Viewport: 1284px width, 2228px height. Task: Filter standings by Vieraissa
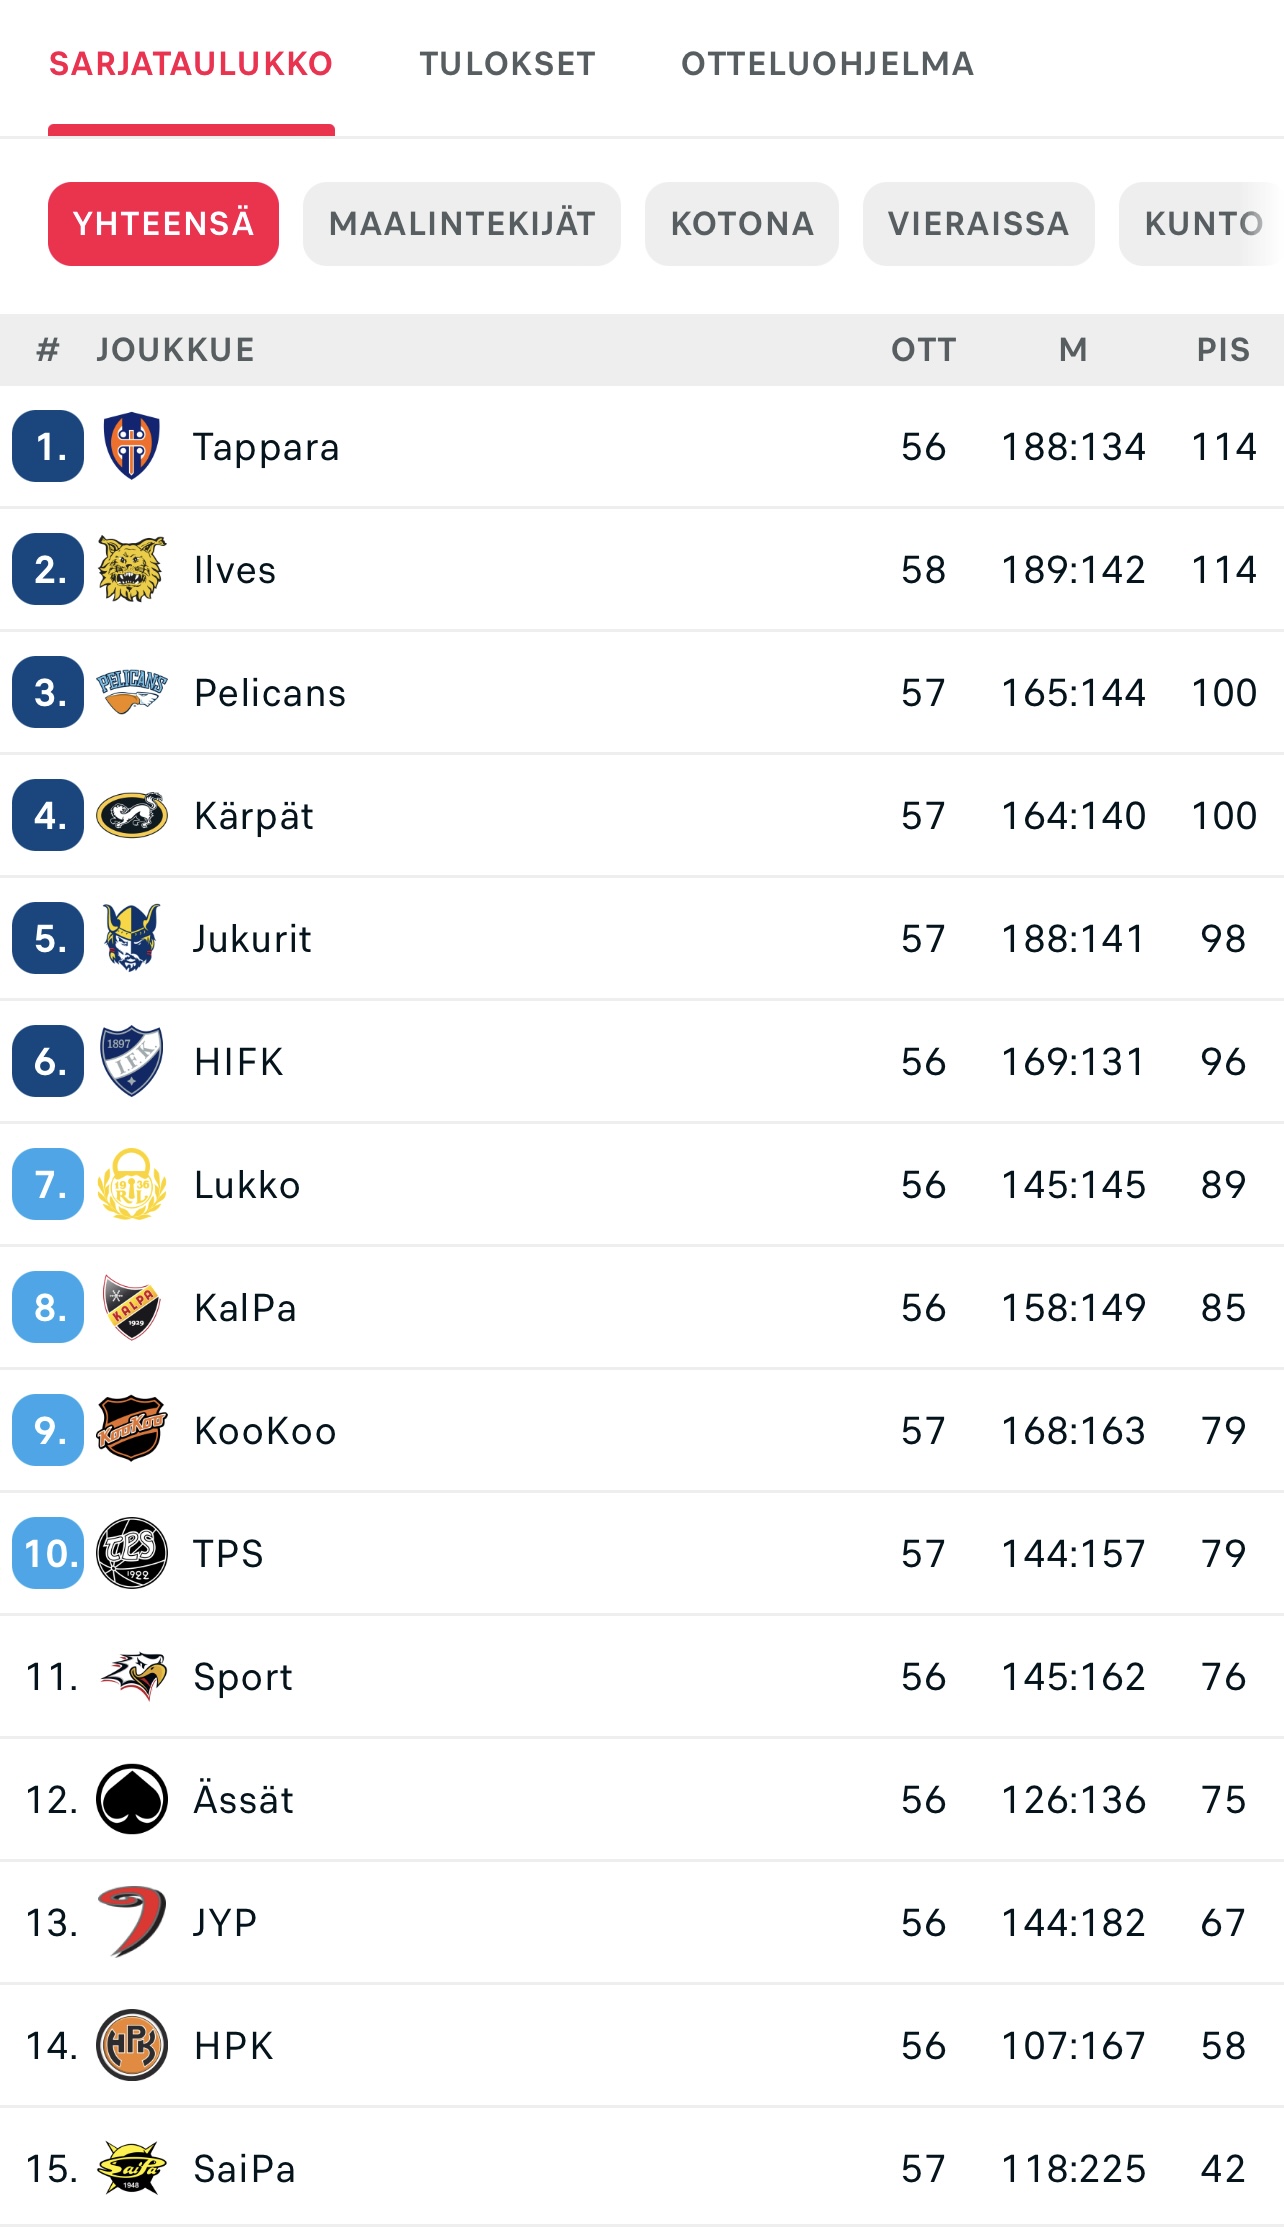tap(978, 224)
